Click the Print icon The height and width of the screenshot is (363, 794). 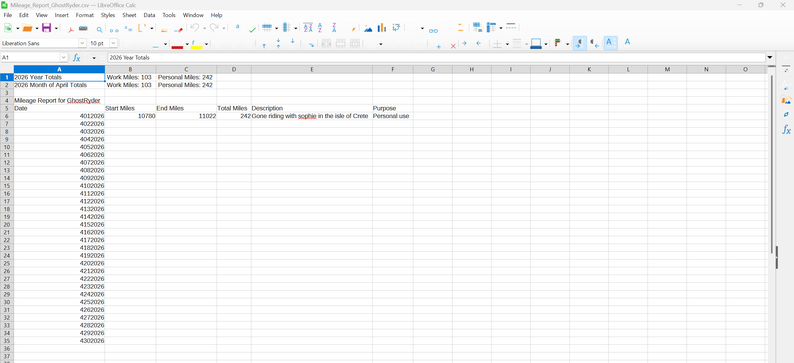coord(83,28)
